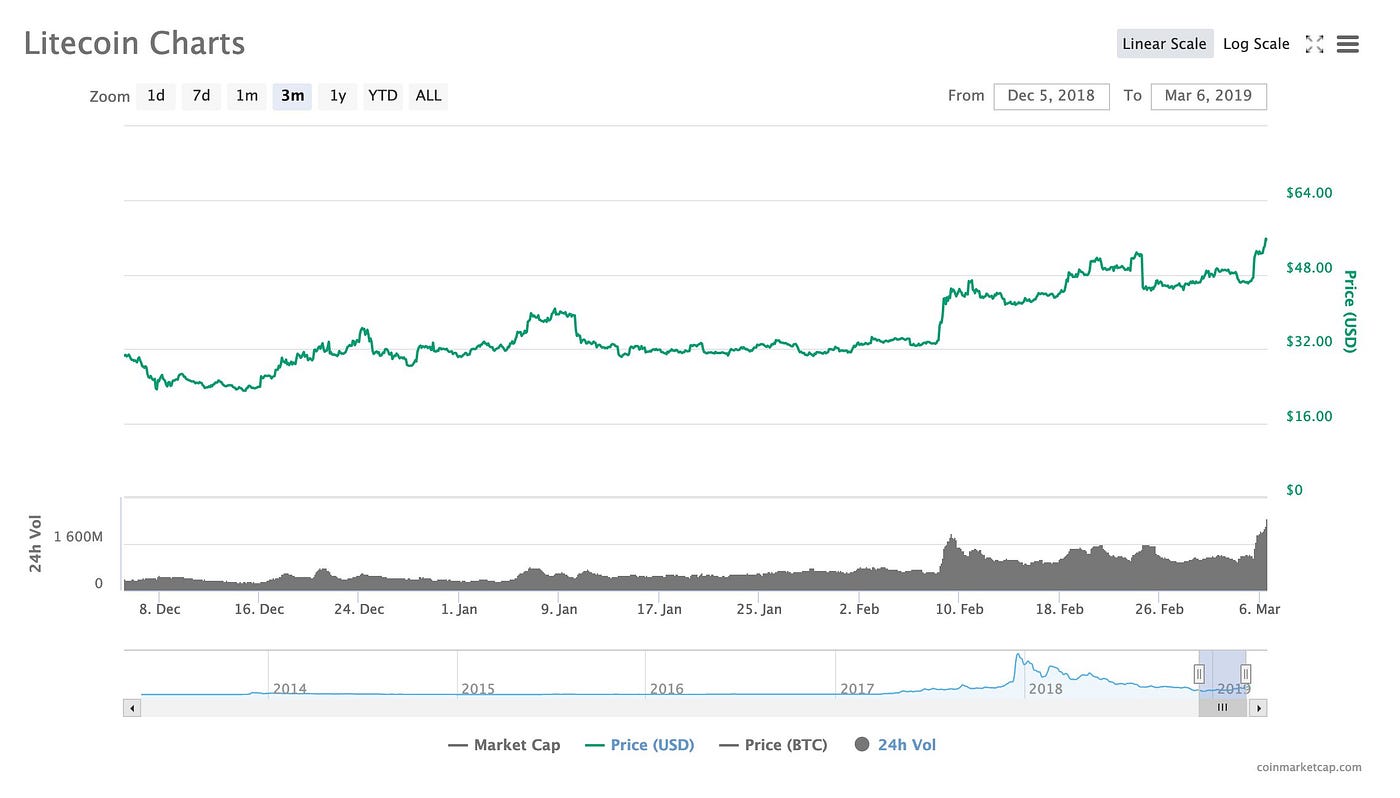Click the 25. Jan date axis label
The width and height of the screenshot is (1400, 798).
click(759, 609)
